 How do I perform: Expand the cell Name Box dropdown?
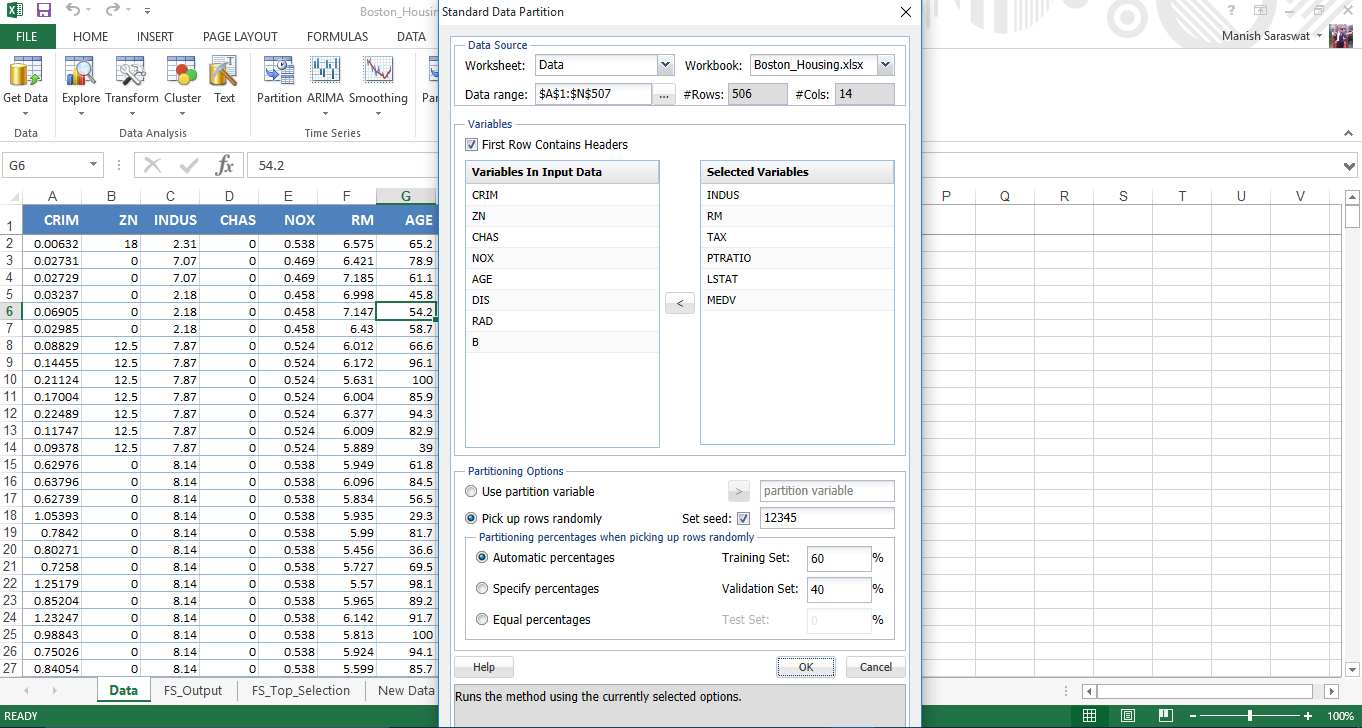(94, 165)
